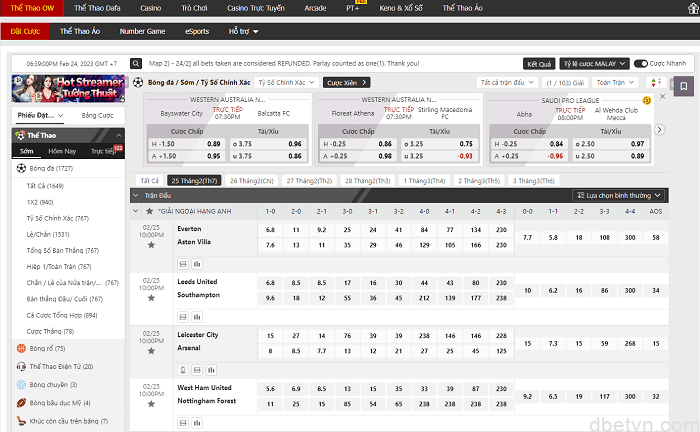Click the bell notification icon for Leicester match
Viewport: 700px width, 432px height.
point(183,370)
